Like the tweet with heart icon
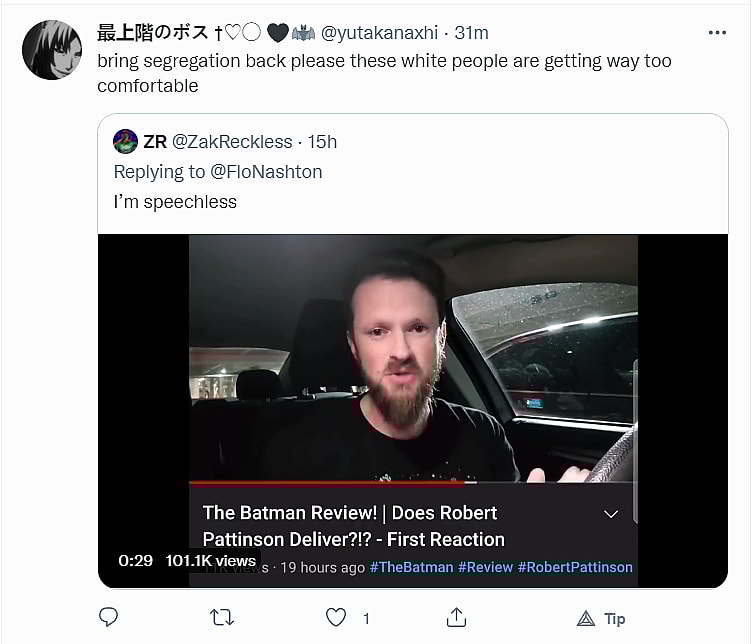 [x=337, y=617]
